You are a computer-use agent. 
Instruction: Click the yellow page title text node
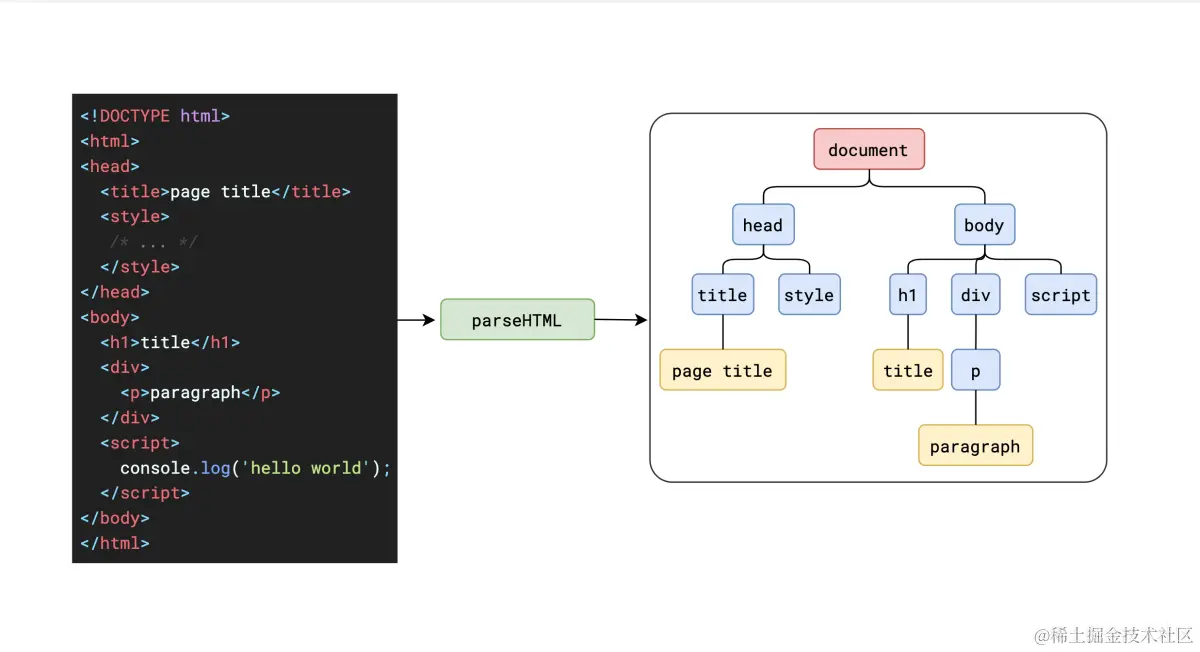click(722, 370)
